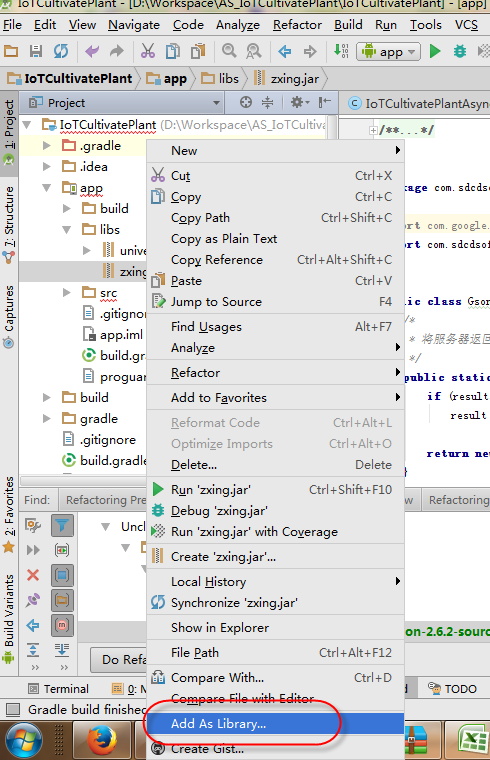This screenshot has height=760, width=490.
Task: Click the Find magnifier toolbar icon
Action: (x=229, y=50)
